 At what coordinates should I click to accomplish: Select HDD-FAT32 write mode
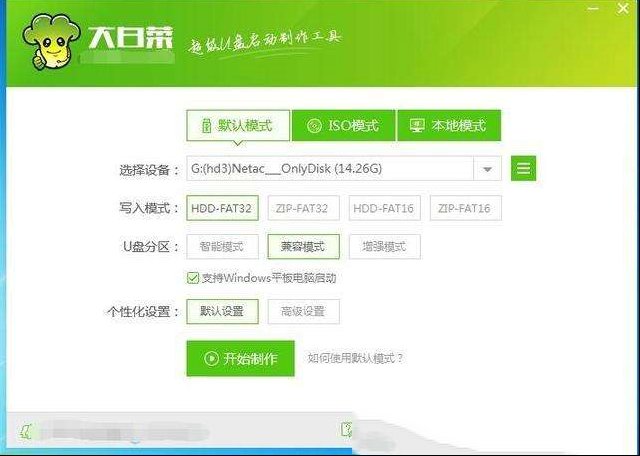(x=222, y=208)
